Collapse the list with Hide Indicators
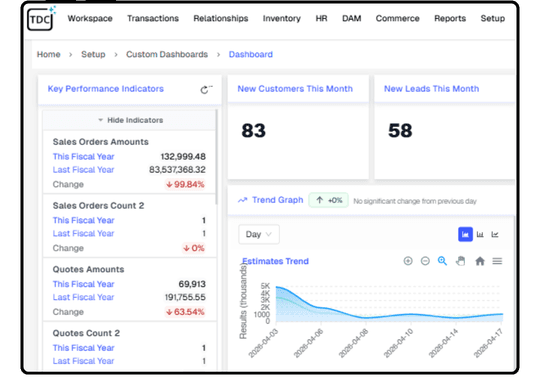 pos(130,120)
